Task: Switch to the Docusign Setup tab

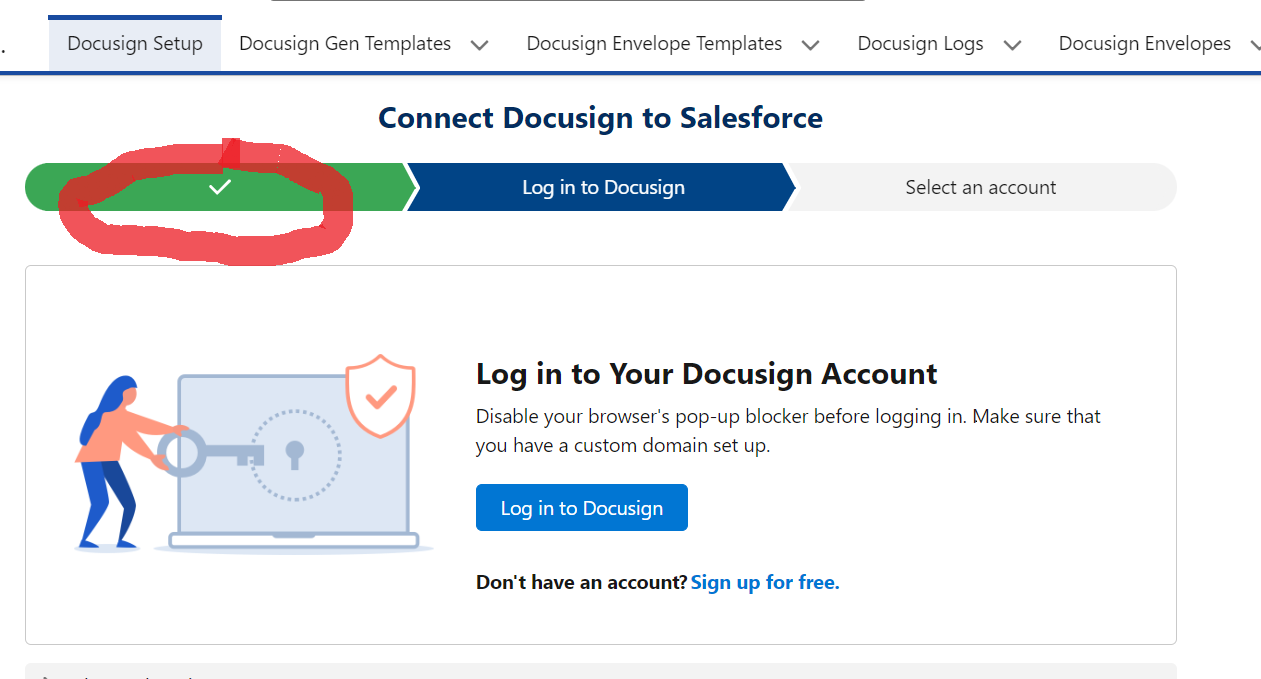Action: click(134, 43)
